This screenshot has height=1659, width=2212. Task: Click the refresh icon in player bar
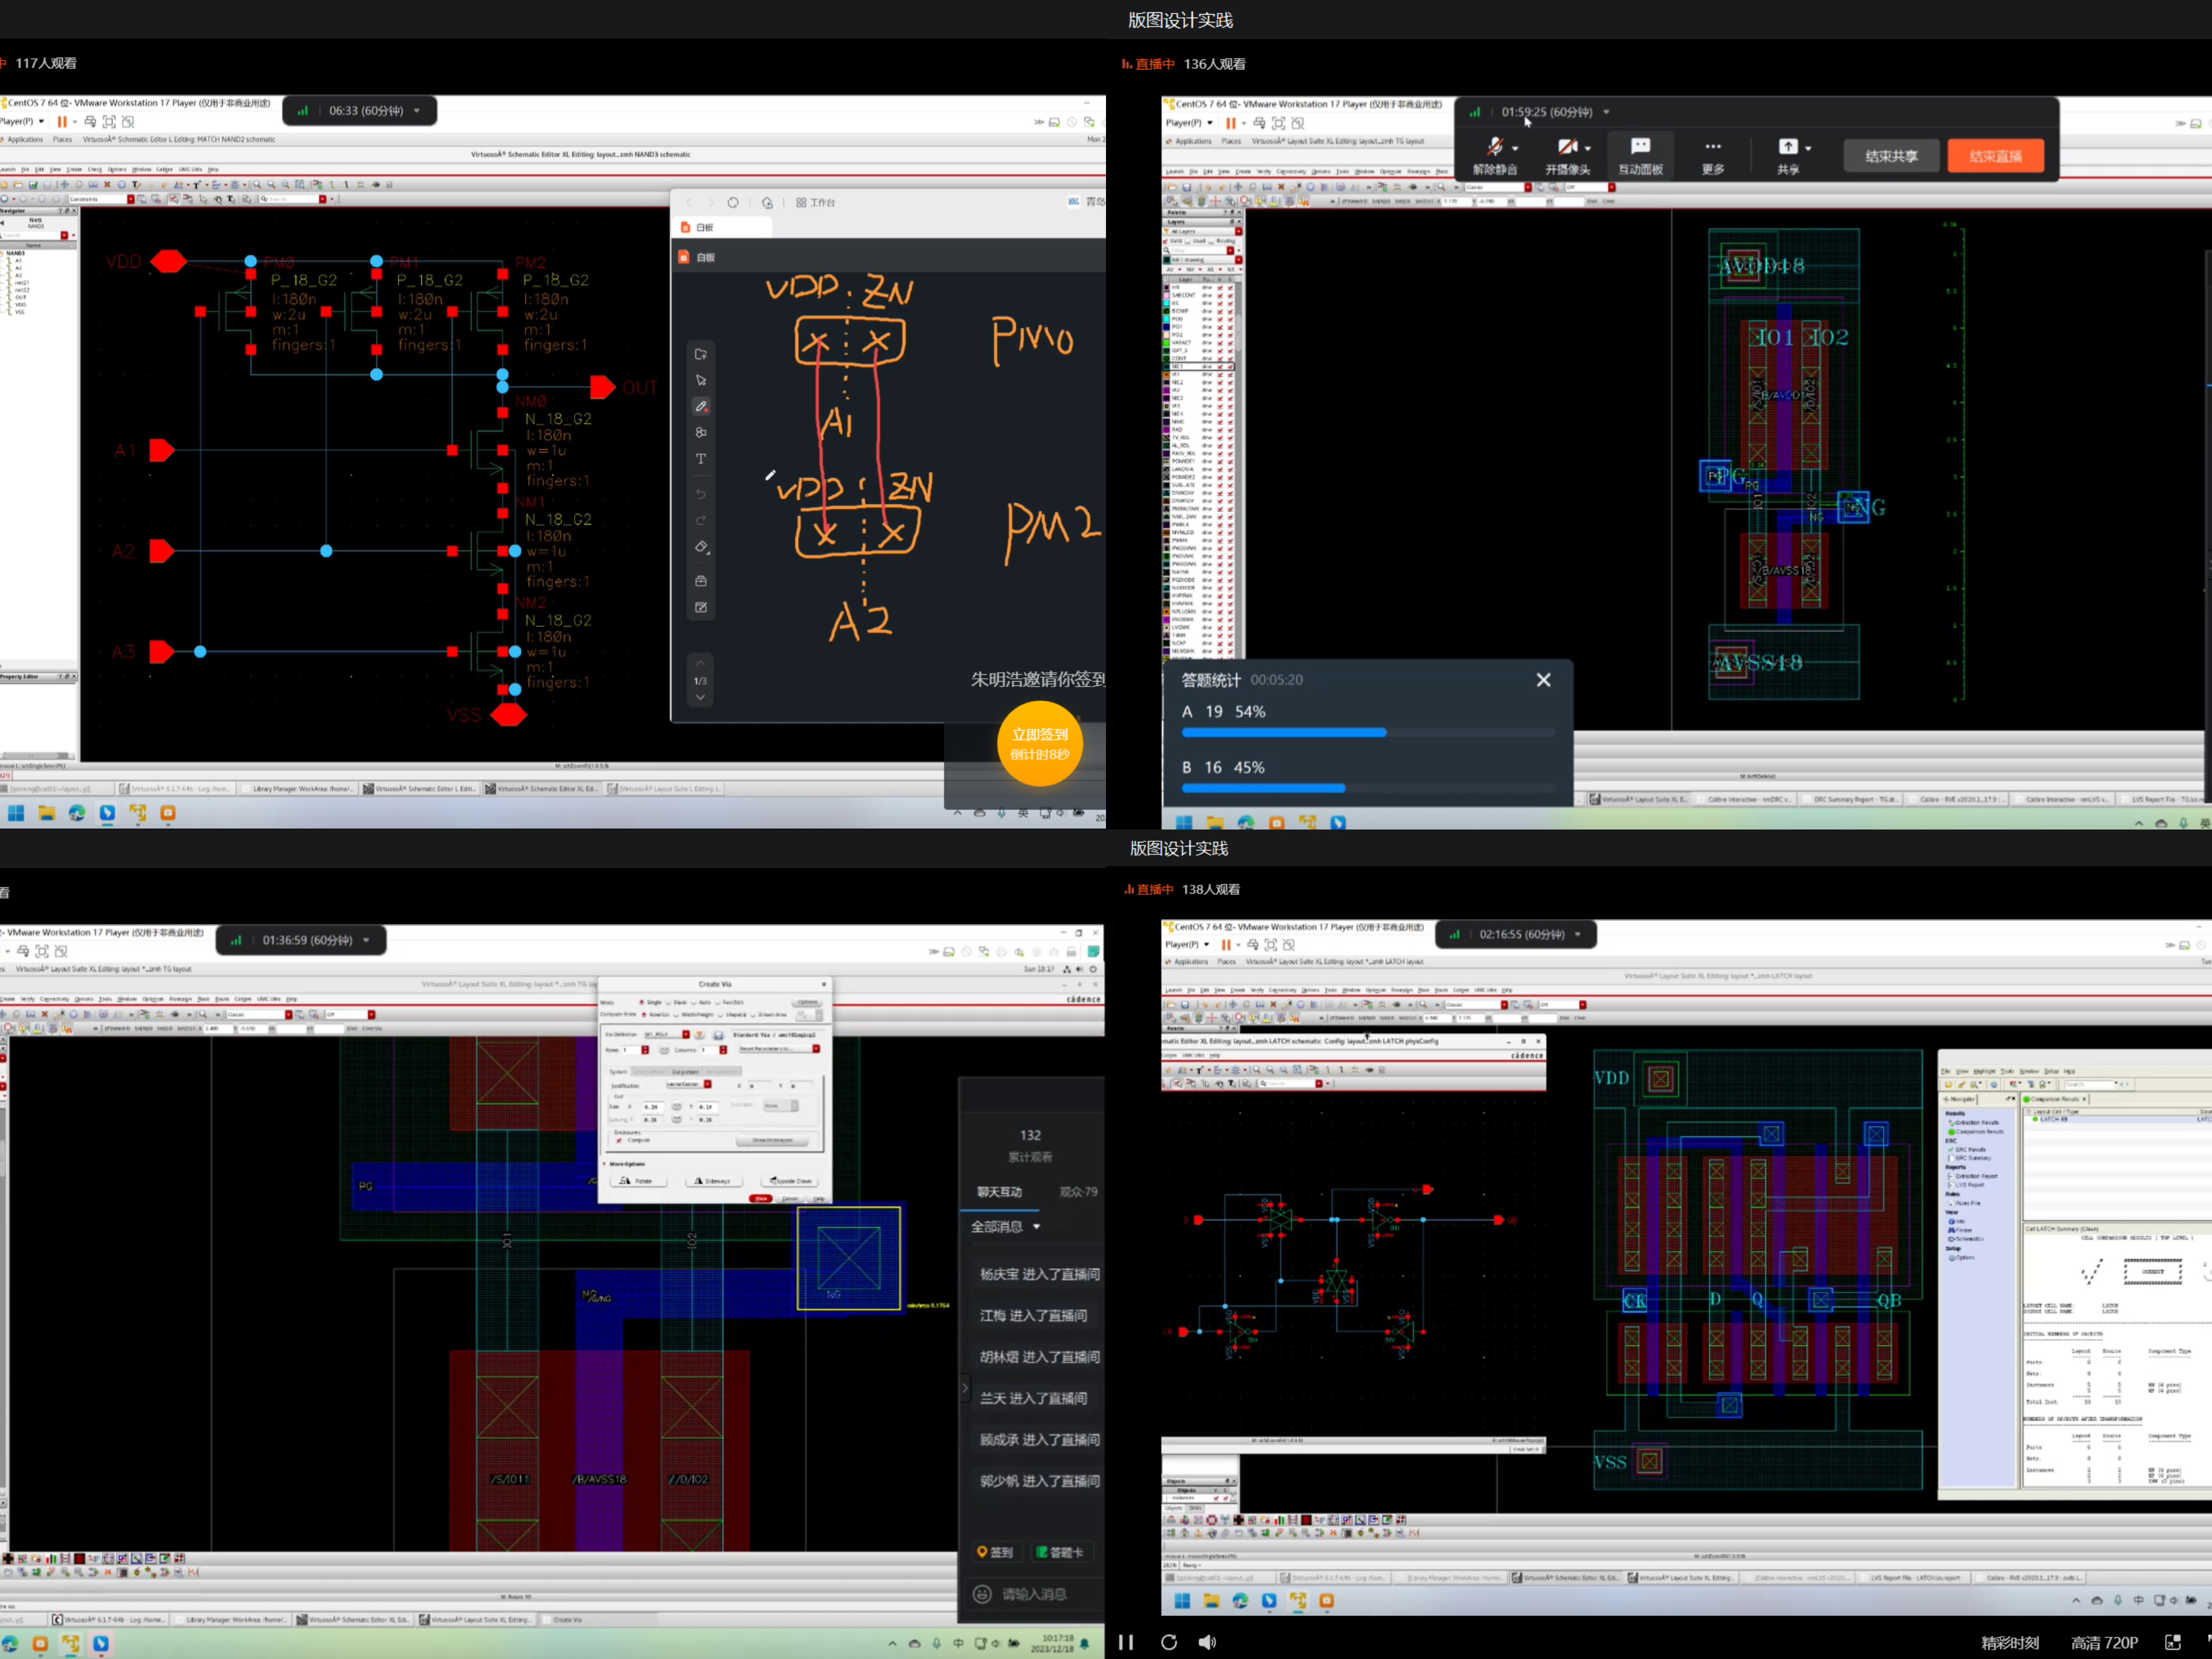click(x=1168, y=1642)
